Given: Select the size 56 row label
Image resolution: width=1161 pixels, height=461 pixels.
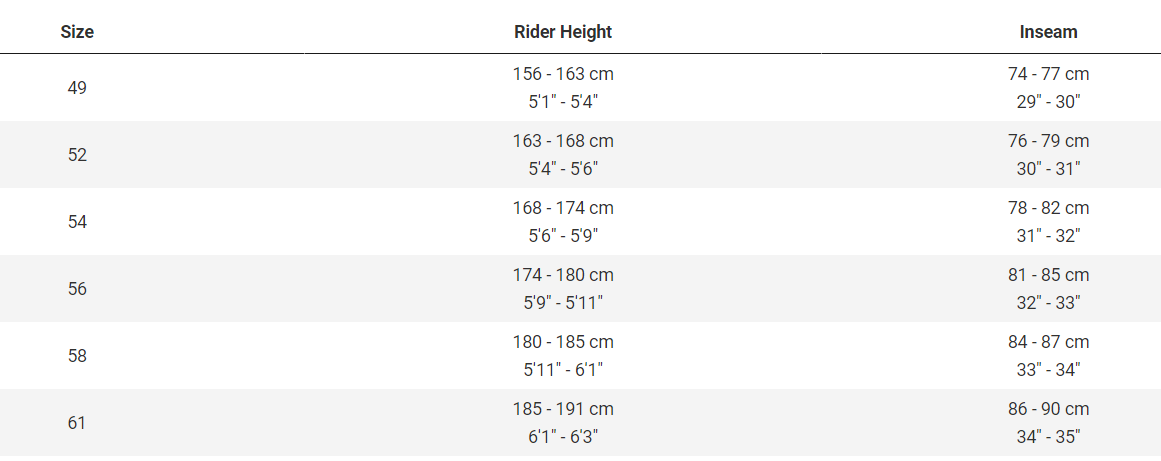Looking at the screenshot, I should click(77, 289).
